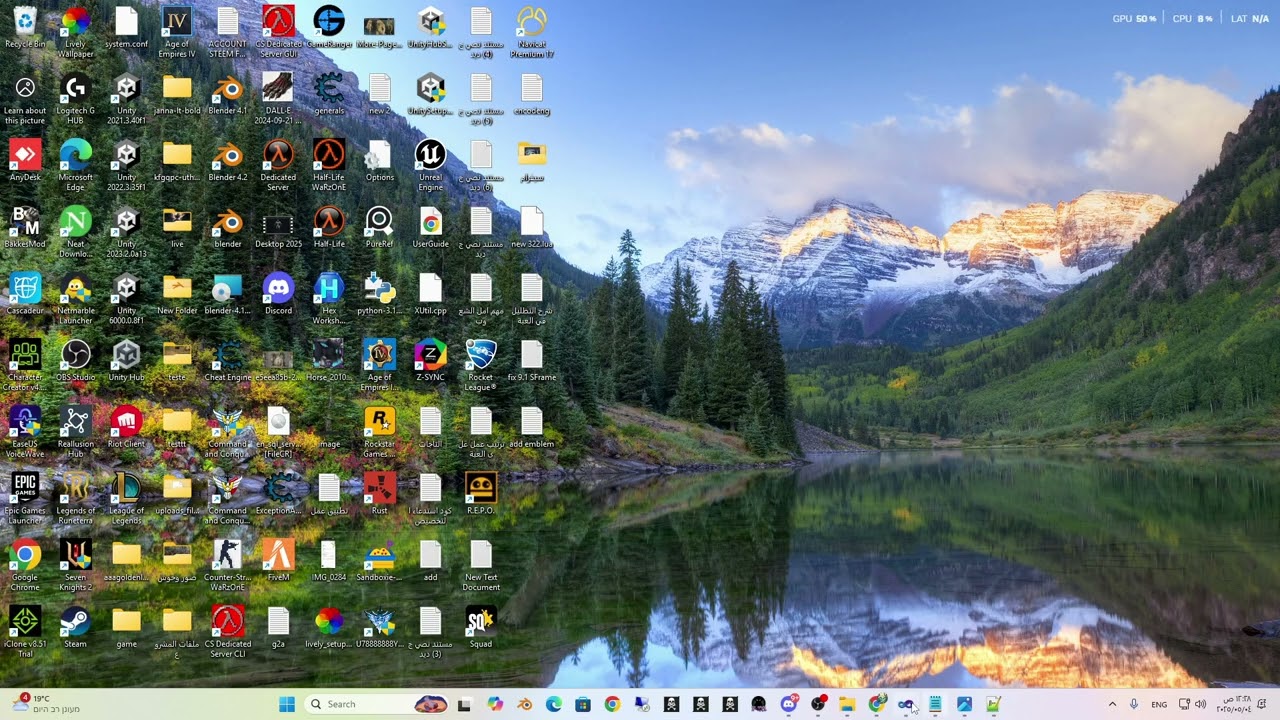Select the system.conf file icon

126,28
